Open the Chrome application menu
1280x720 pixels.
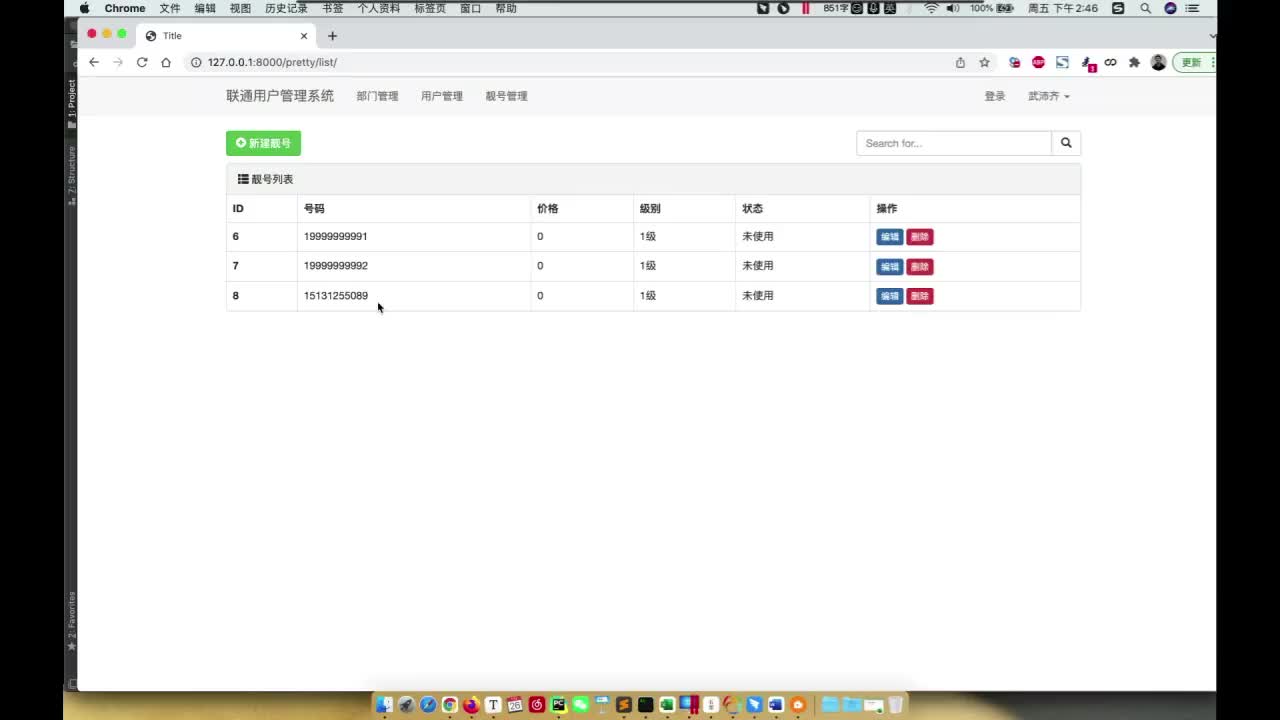[x=125, y=8]
